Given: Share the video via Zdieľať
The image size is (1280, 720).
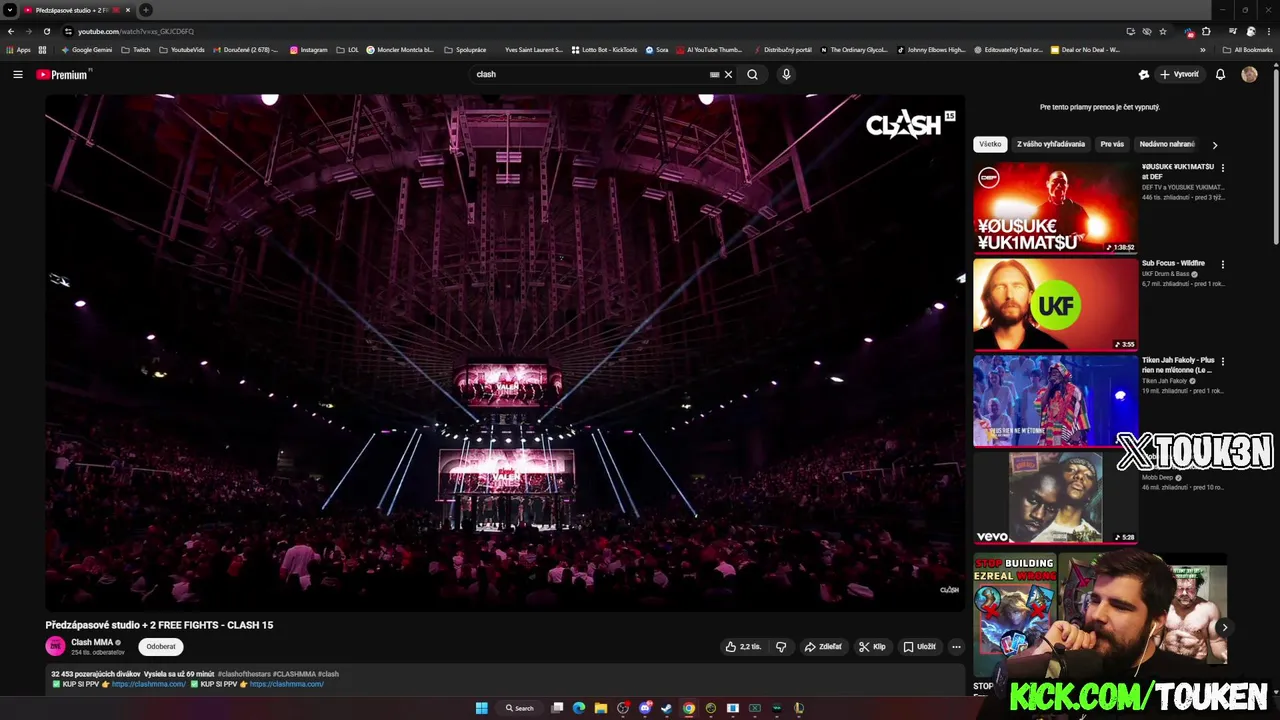Looking at the screenshot, I should (823, 647).
